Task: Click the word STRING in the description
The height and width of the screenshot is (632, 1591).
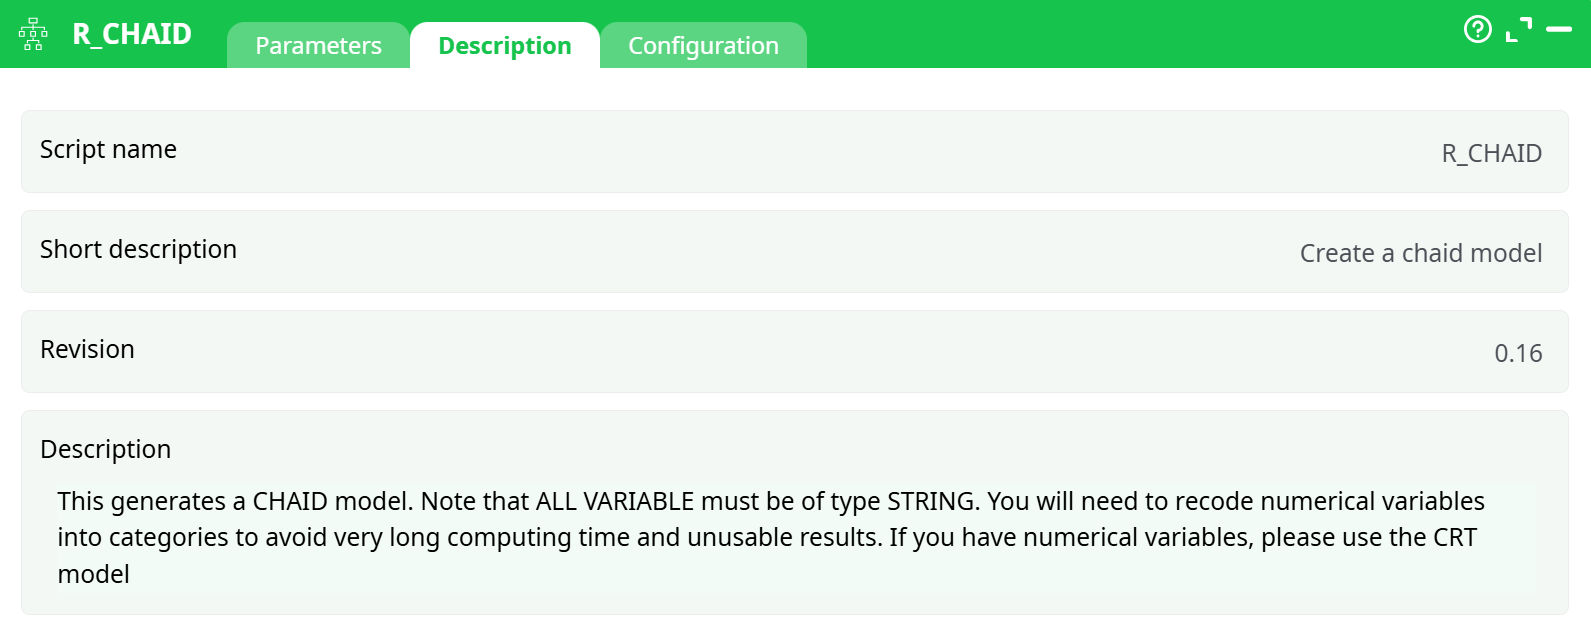Action: 932,501
